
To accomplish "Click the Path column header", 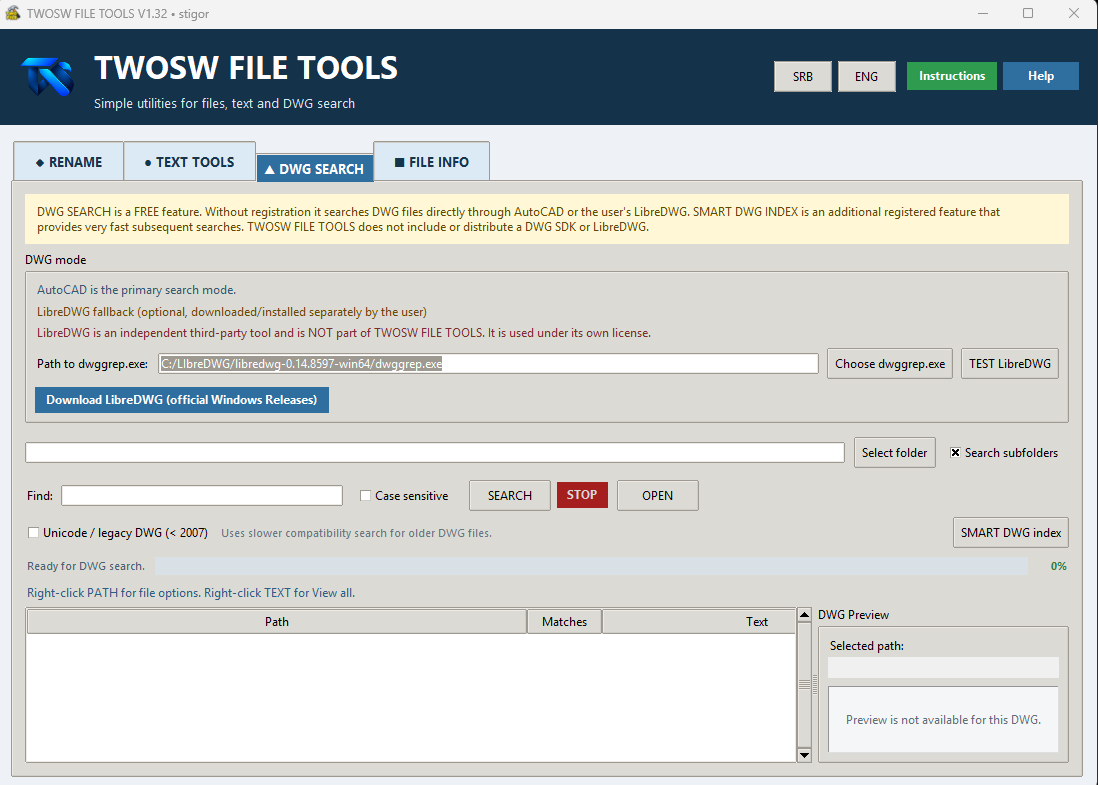I will (x=277, y=621).
